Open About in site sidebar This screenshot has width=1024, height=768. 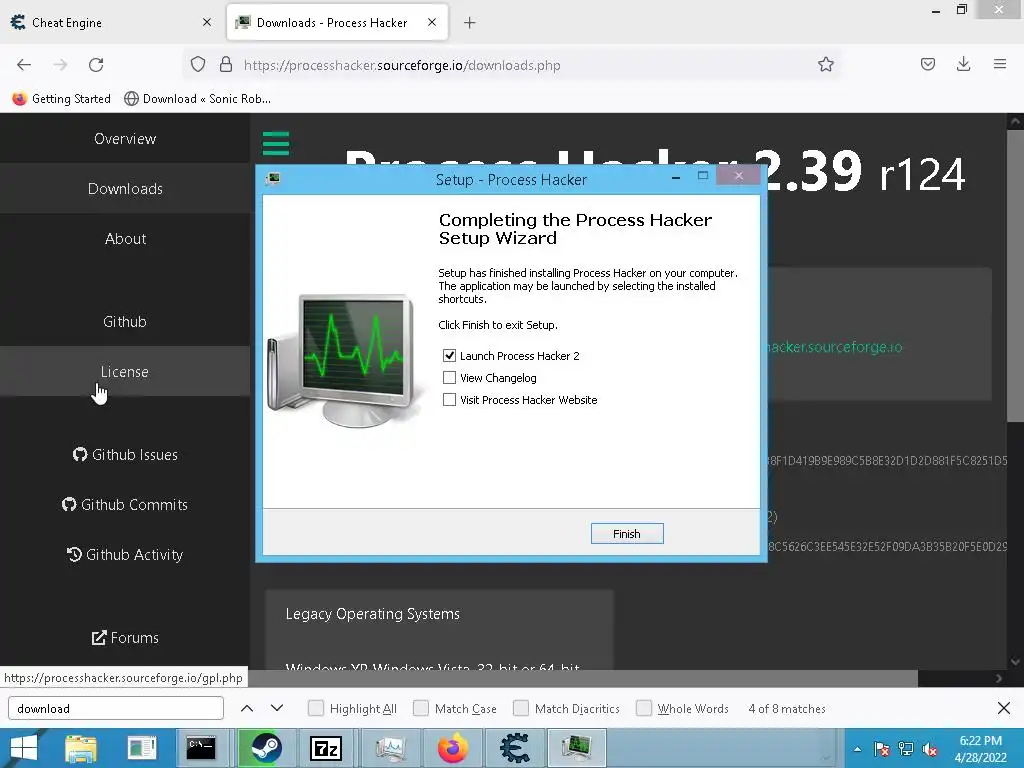pos(125,238)
